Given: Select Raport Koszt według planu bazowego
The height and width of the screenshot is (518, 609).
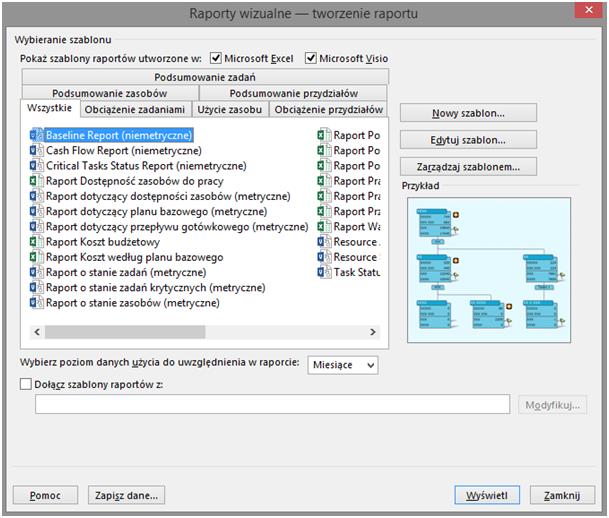Looking at the screenshot, I should (x=134, y=257).
